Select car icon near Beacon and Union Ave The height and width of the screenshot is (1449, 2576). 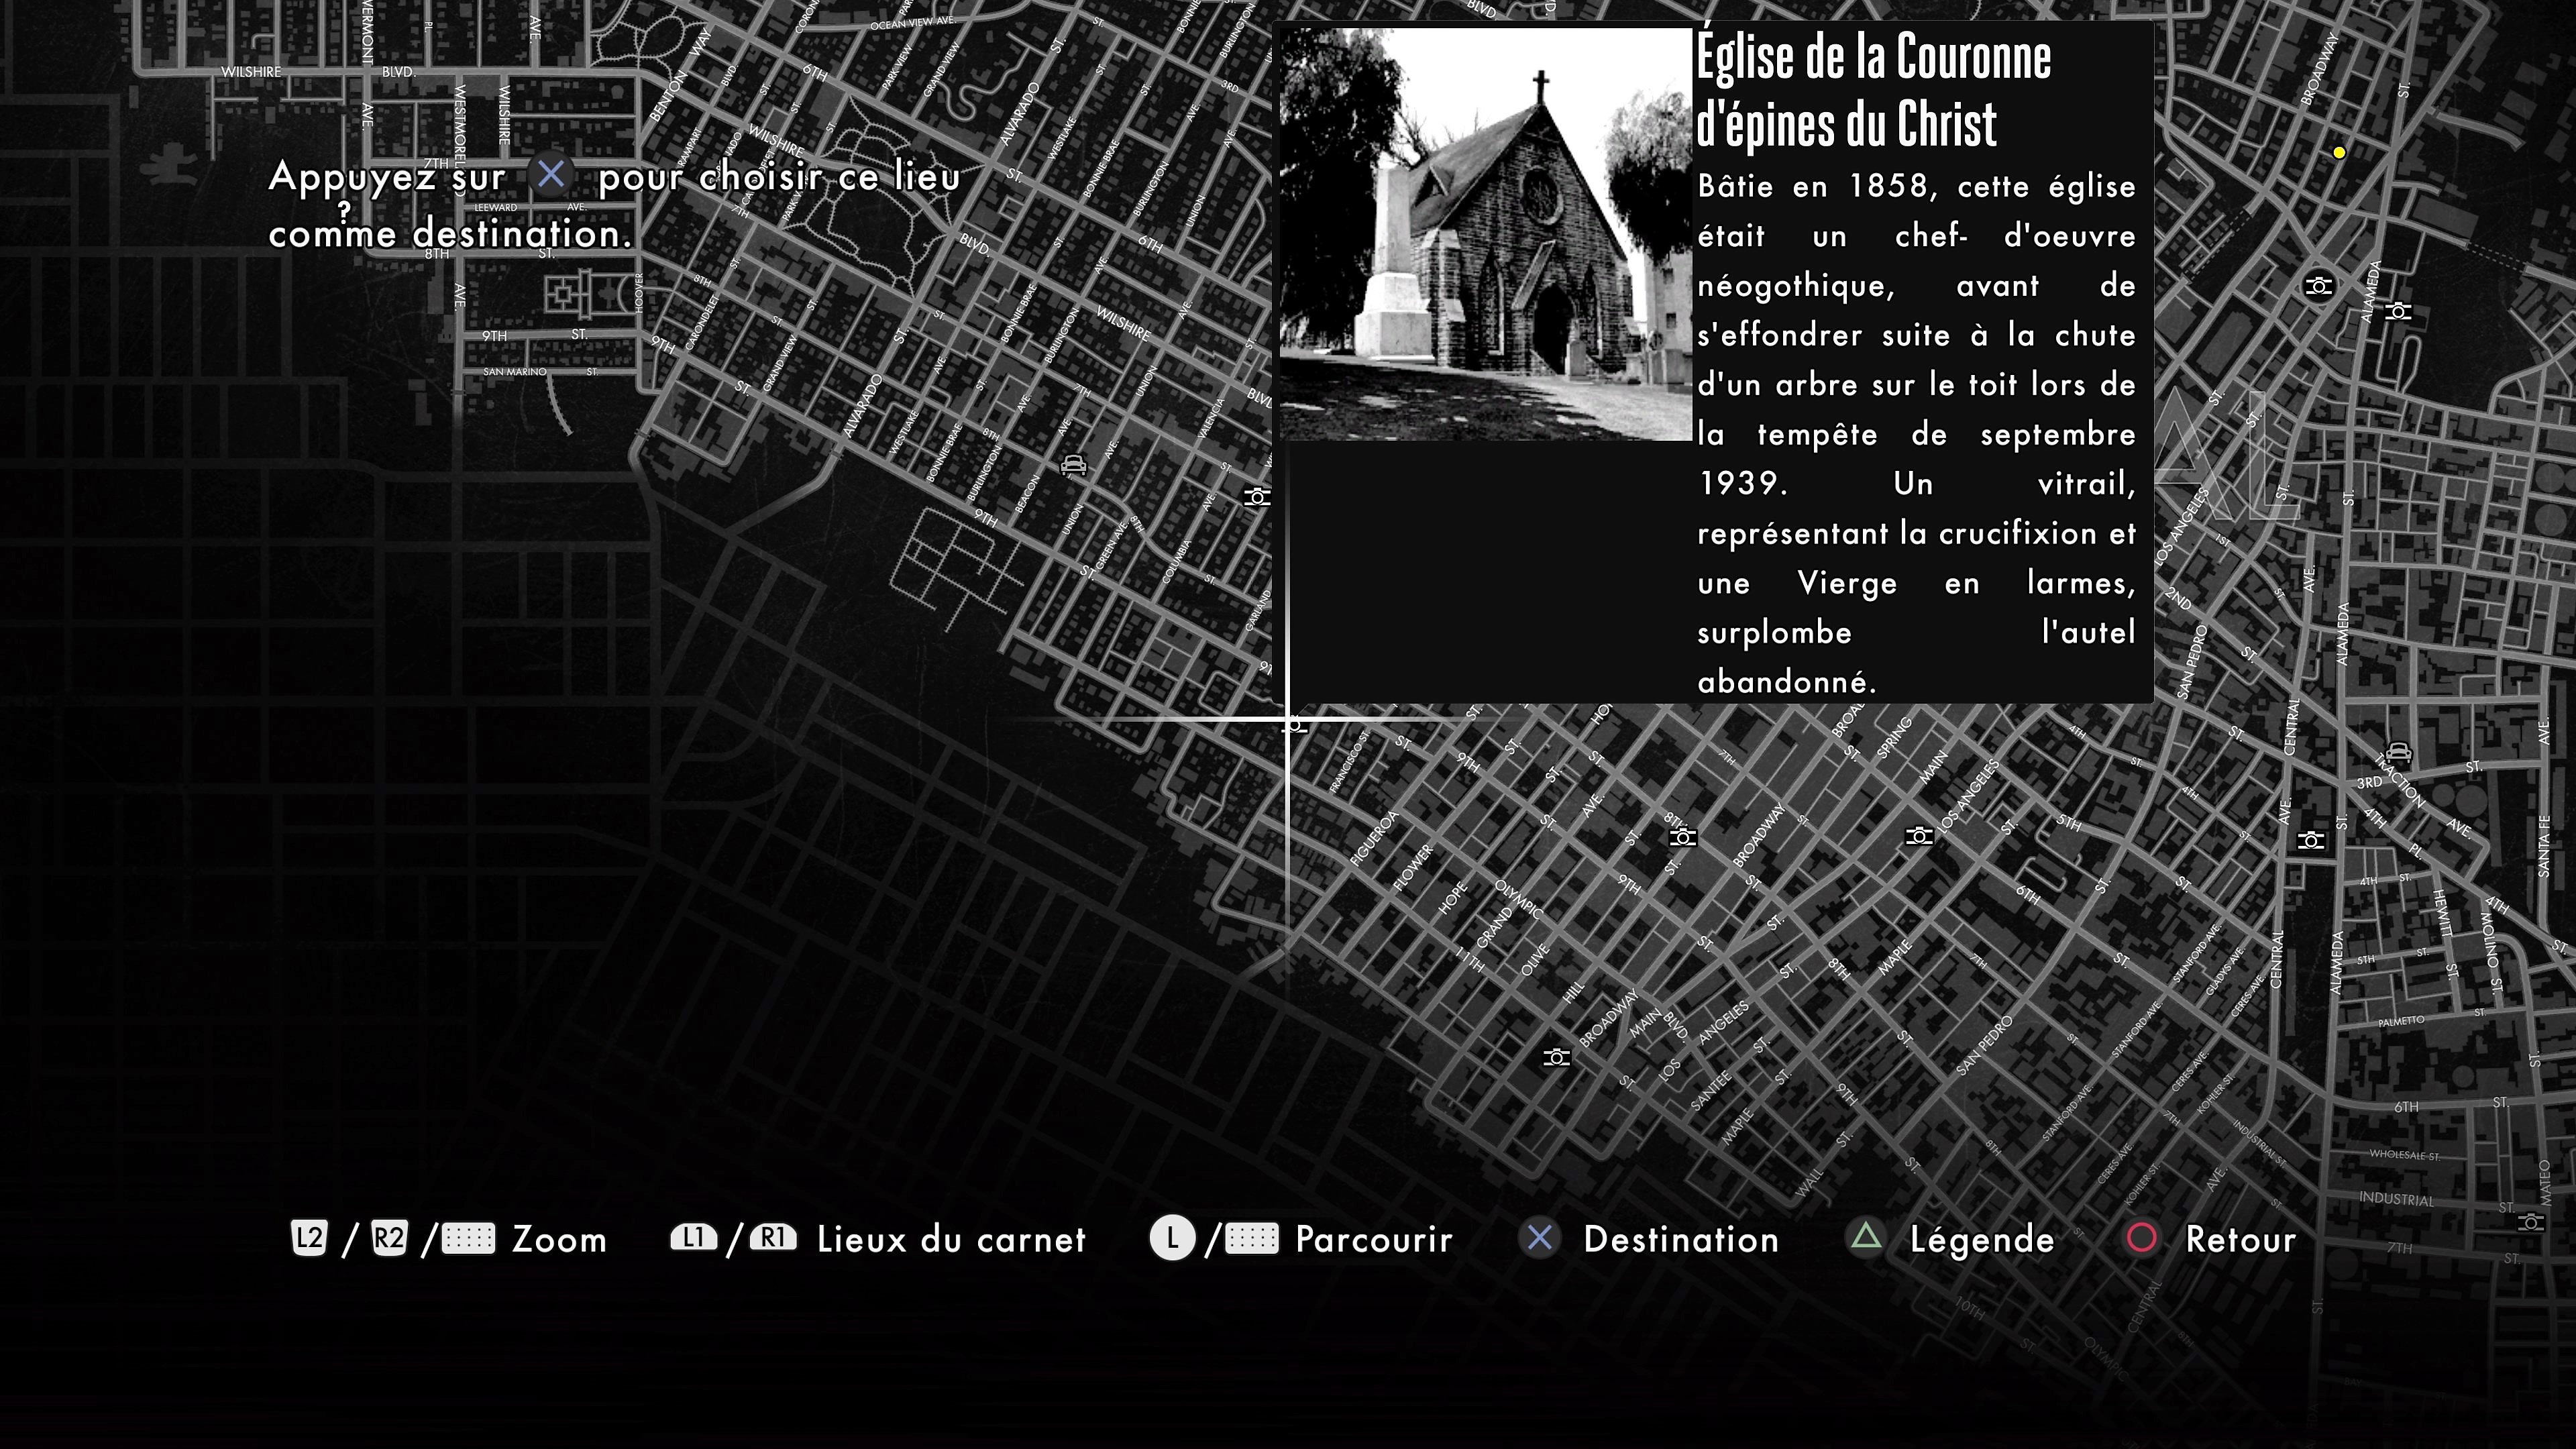(1073, 464)
